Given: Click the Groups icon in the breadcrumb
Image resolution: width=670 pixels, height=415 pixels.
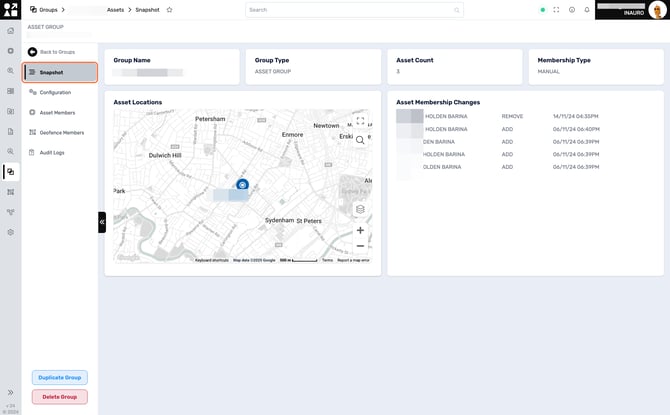Looking at the screenshot, I should tap(33, 9).
